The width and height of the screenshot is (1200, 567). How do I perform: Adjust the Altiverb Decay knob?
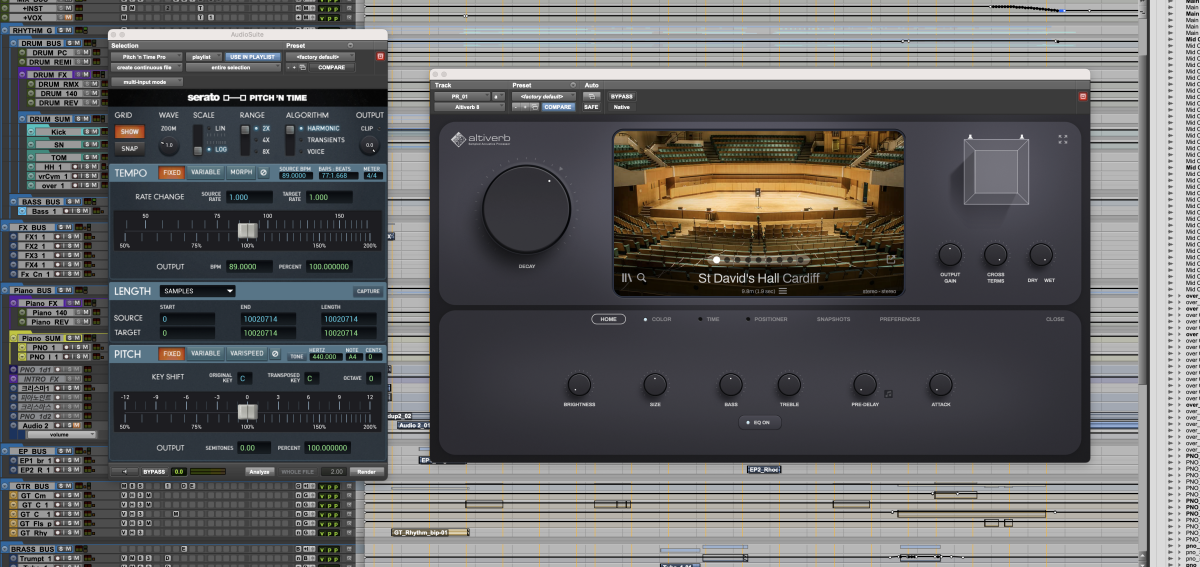pos(526,208)
